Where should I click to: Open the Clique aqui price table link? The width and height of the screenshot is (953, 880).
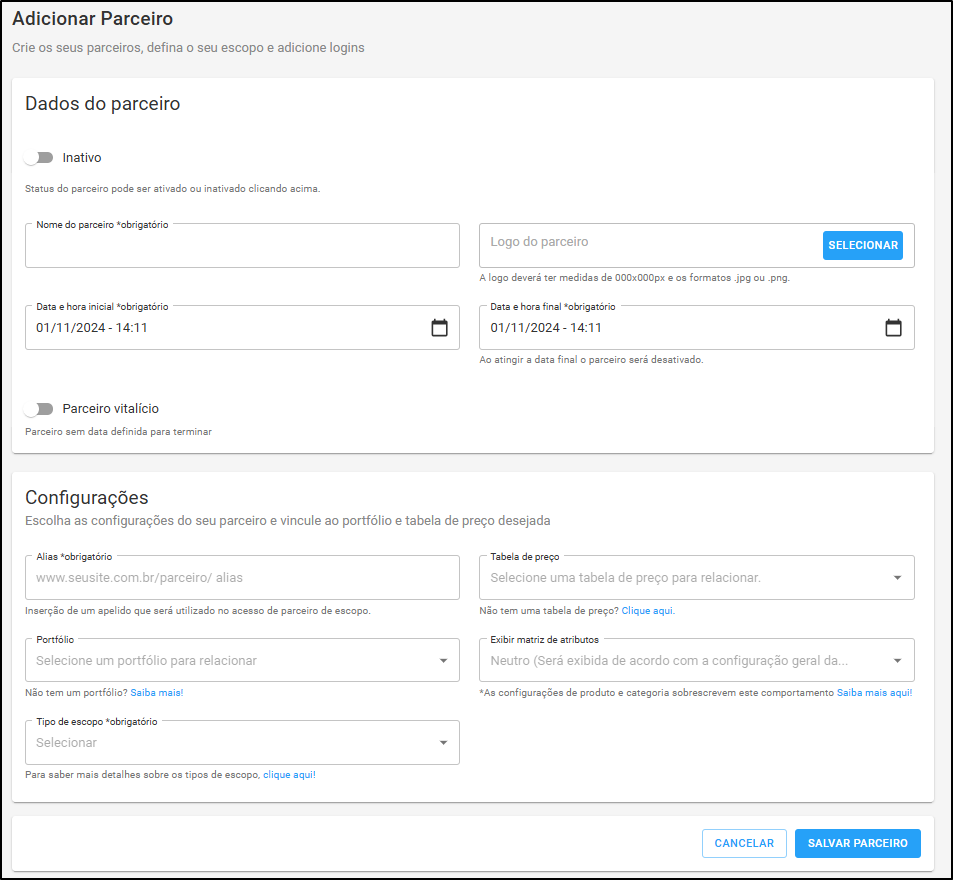(x=648, y=611)
